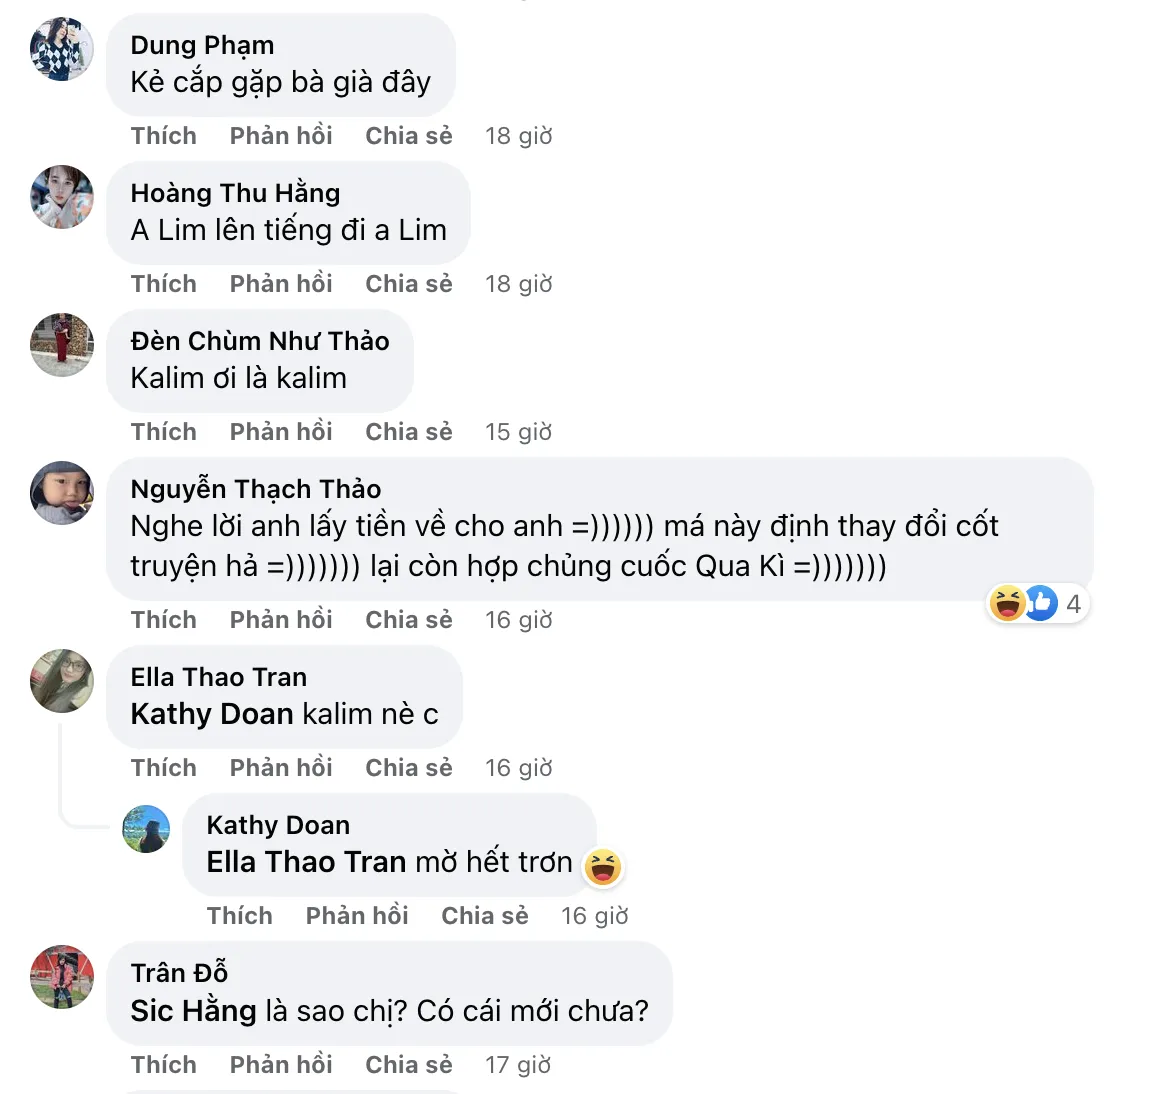Click Ella Thao Tran's profile avatar
The image size is (1174, 1094).
[x=62, y=681]
